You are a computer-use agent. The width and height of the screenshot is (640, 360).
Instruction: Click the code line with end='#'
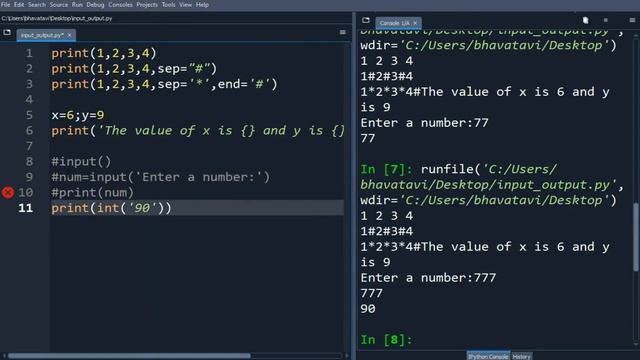(x=164, y=84)
